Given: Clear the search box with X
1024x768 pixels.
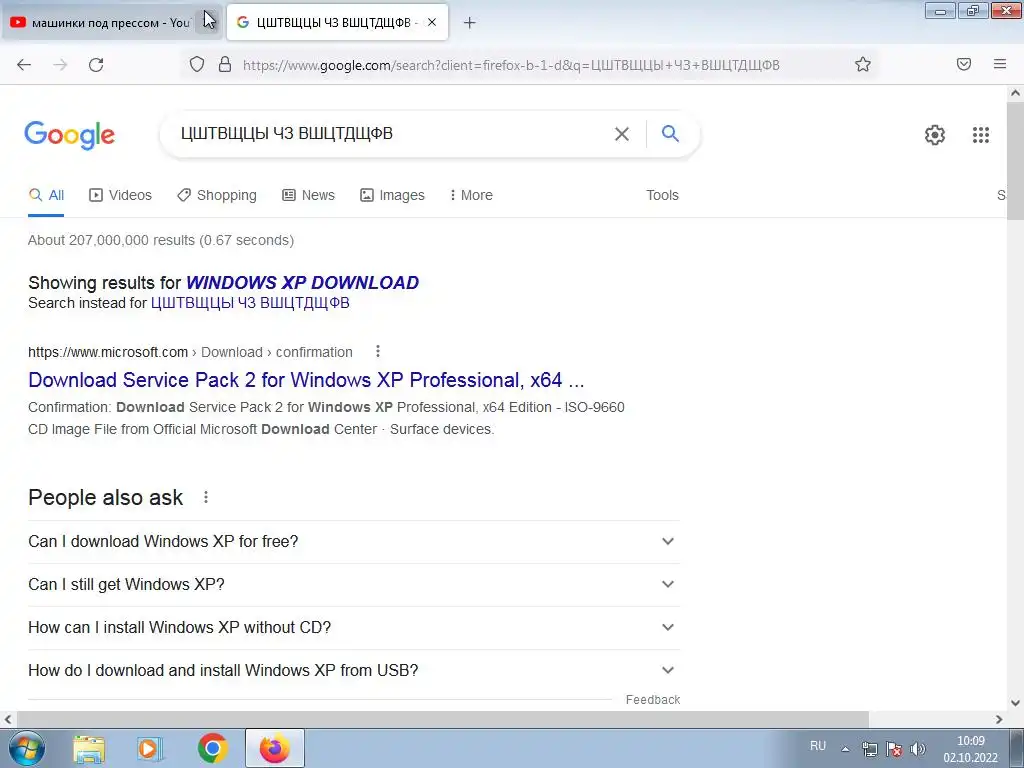Looking at the screenshot, I should [622, 134].
